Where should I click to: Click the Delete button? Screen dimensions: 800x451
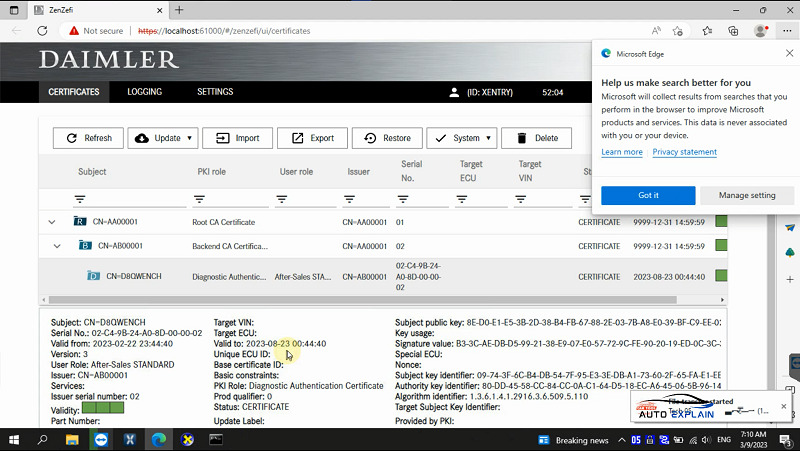pyautogui.click(x=536, y=138)
